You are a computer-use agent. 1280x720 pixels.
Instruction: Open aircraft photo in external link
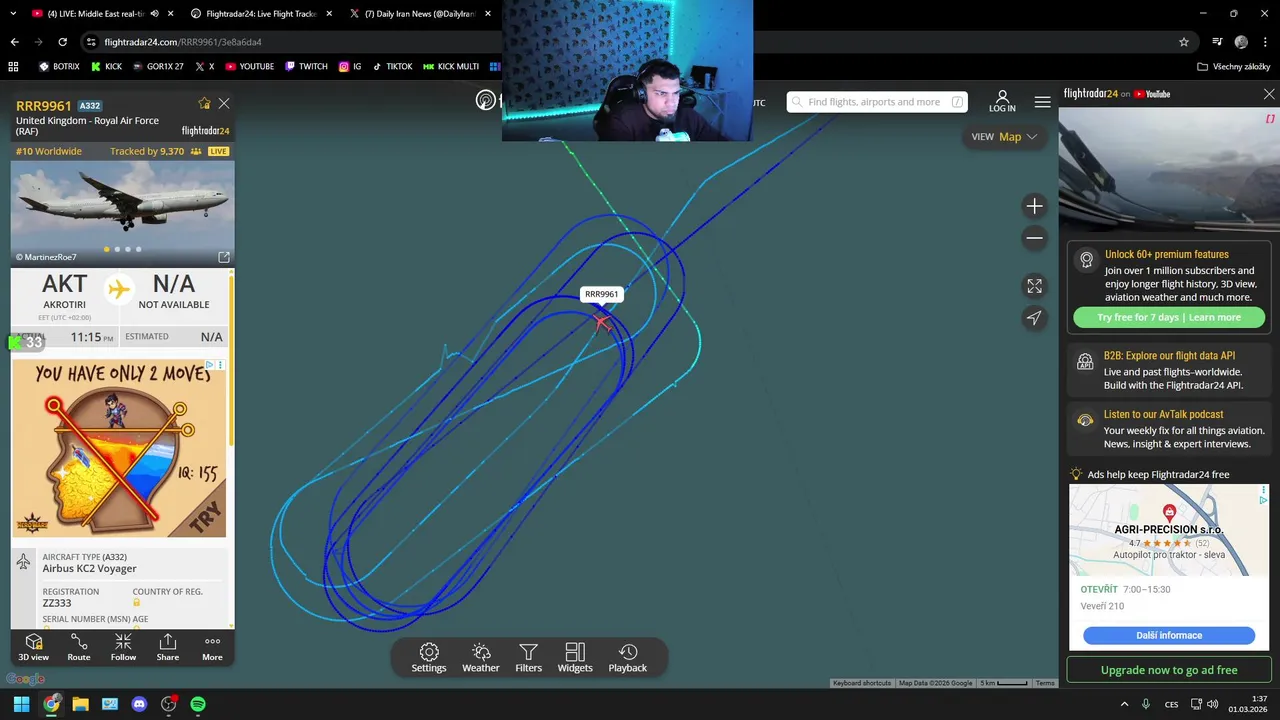click(x=224, y=257)
